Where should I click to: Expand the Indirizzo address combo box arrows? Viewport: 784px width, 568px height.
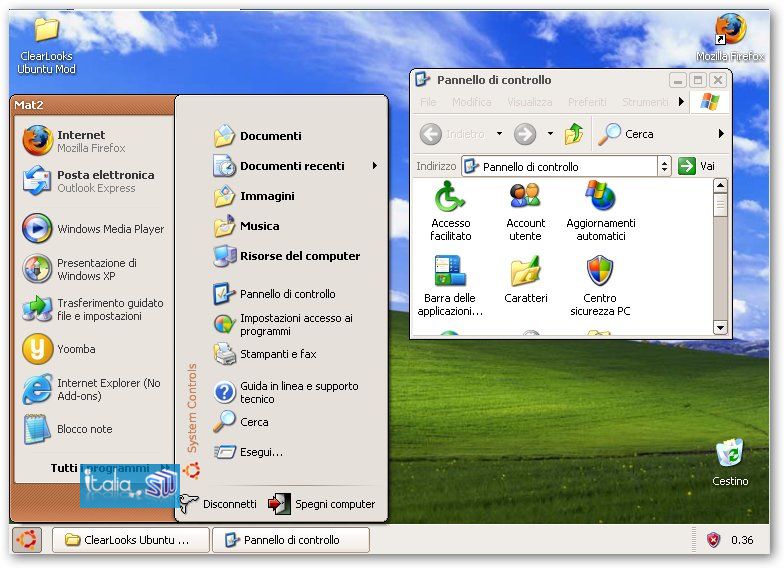(664, 166)
